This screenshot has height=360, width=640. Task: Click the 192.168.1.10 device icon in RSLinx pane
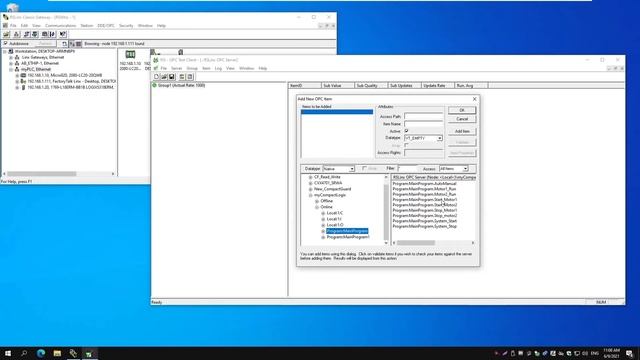(130, 54)
